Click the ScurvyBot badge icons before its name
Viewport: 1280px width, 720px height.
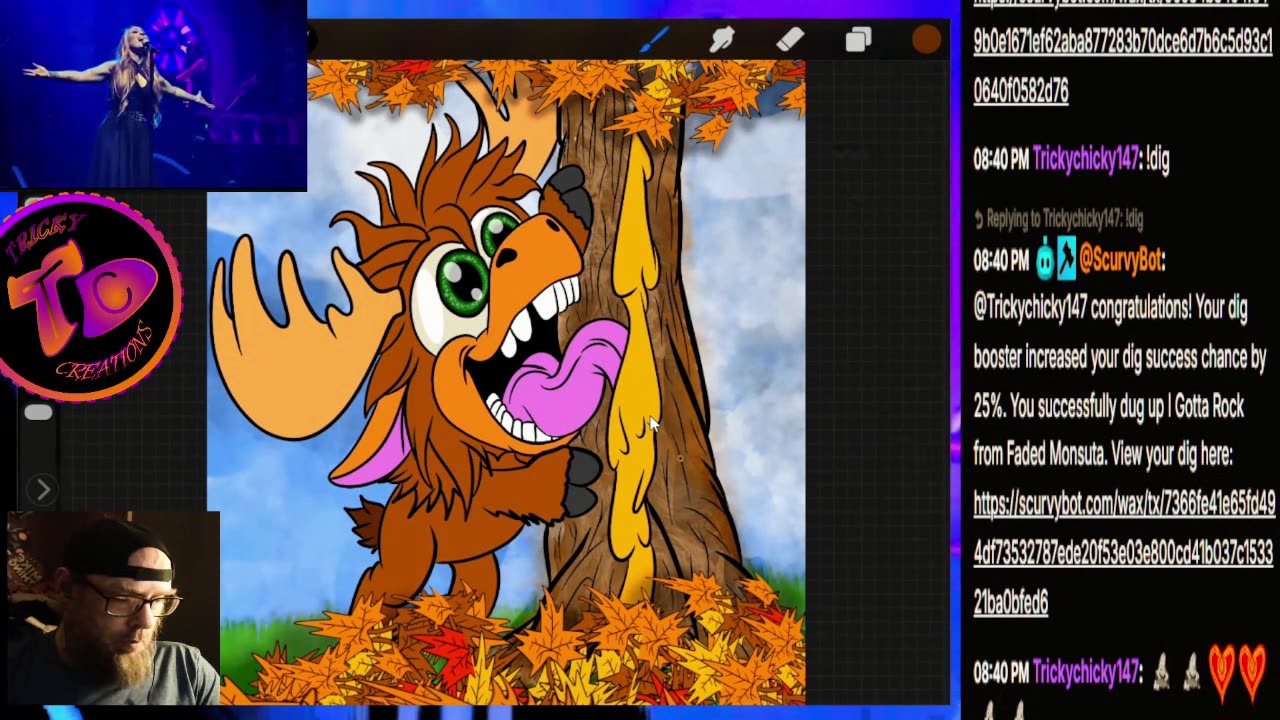pyautogui.click(x=1055, y=261)
